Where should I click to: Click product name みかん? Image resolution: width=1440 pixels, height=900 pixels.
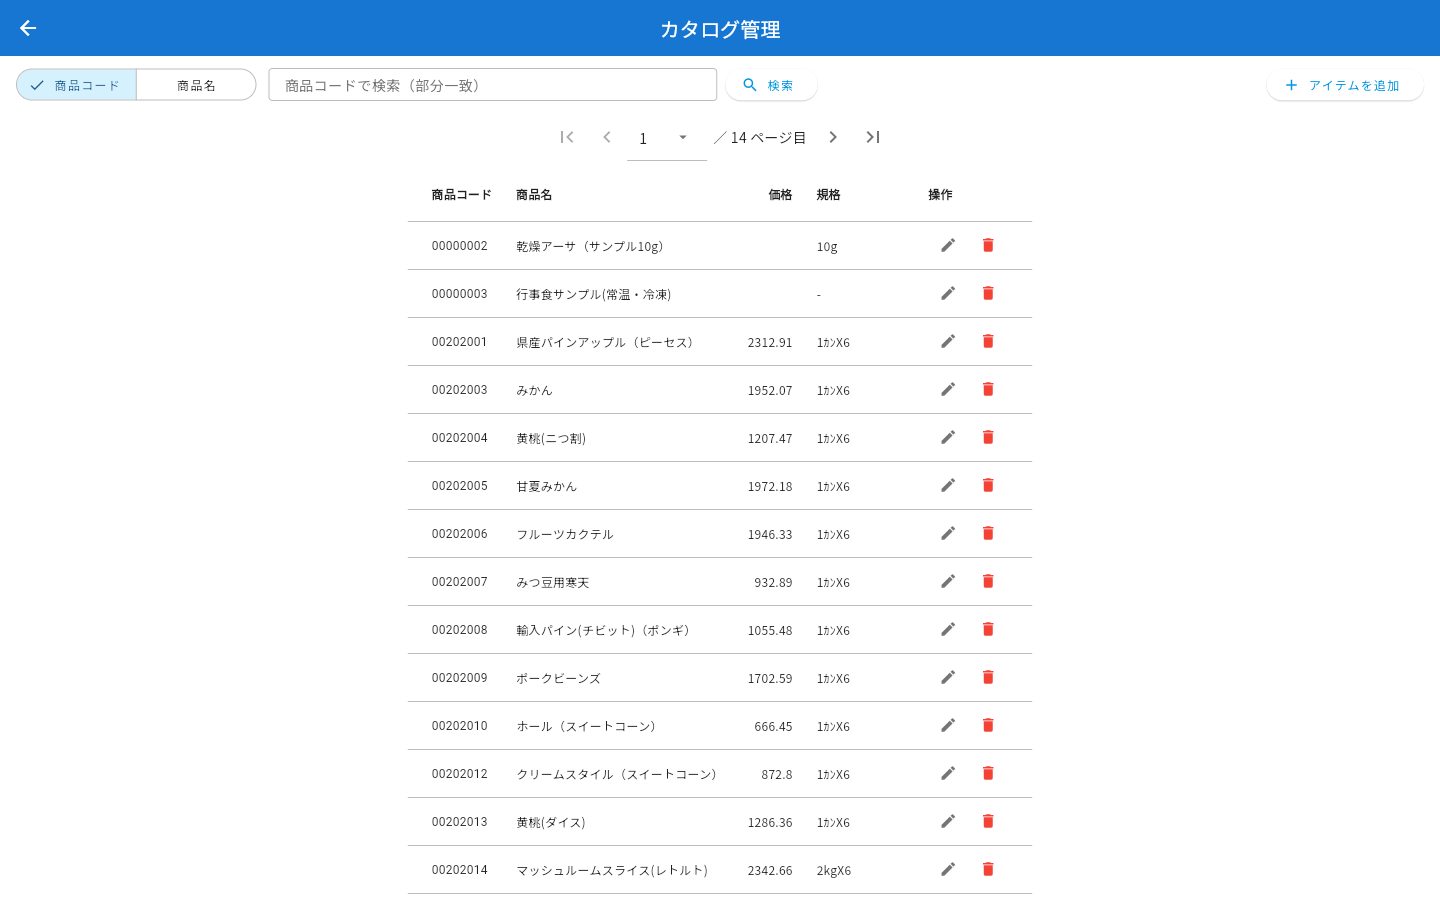[x=534, y=390]
